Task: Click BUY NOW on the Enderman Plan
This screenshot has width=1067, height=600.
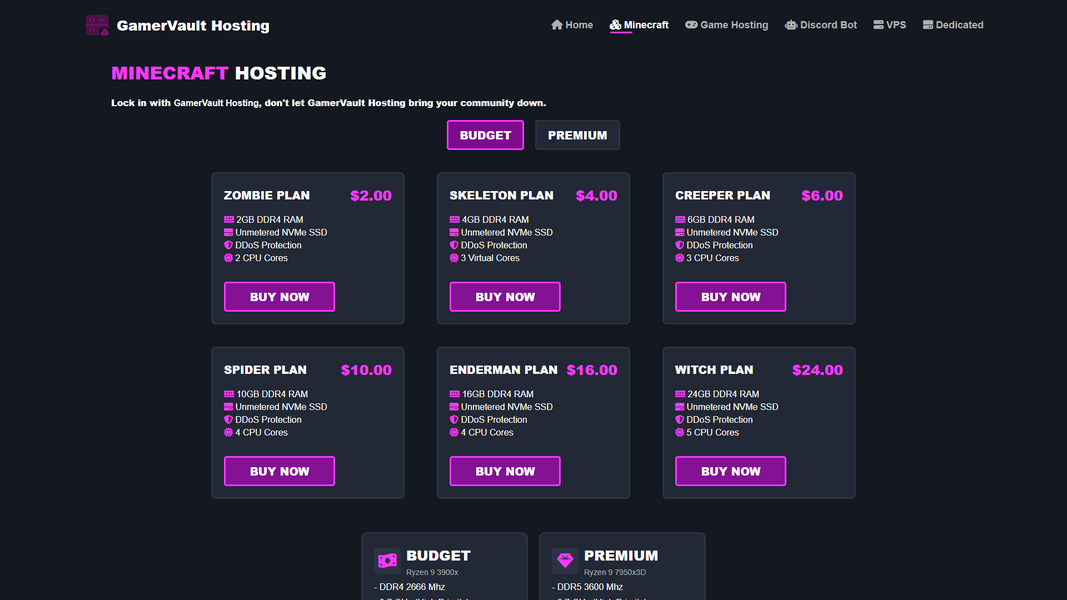Action: [505, 470]
